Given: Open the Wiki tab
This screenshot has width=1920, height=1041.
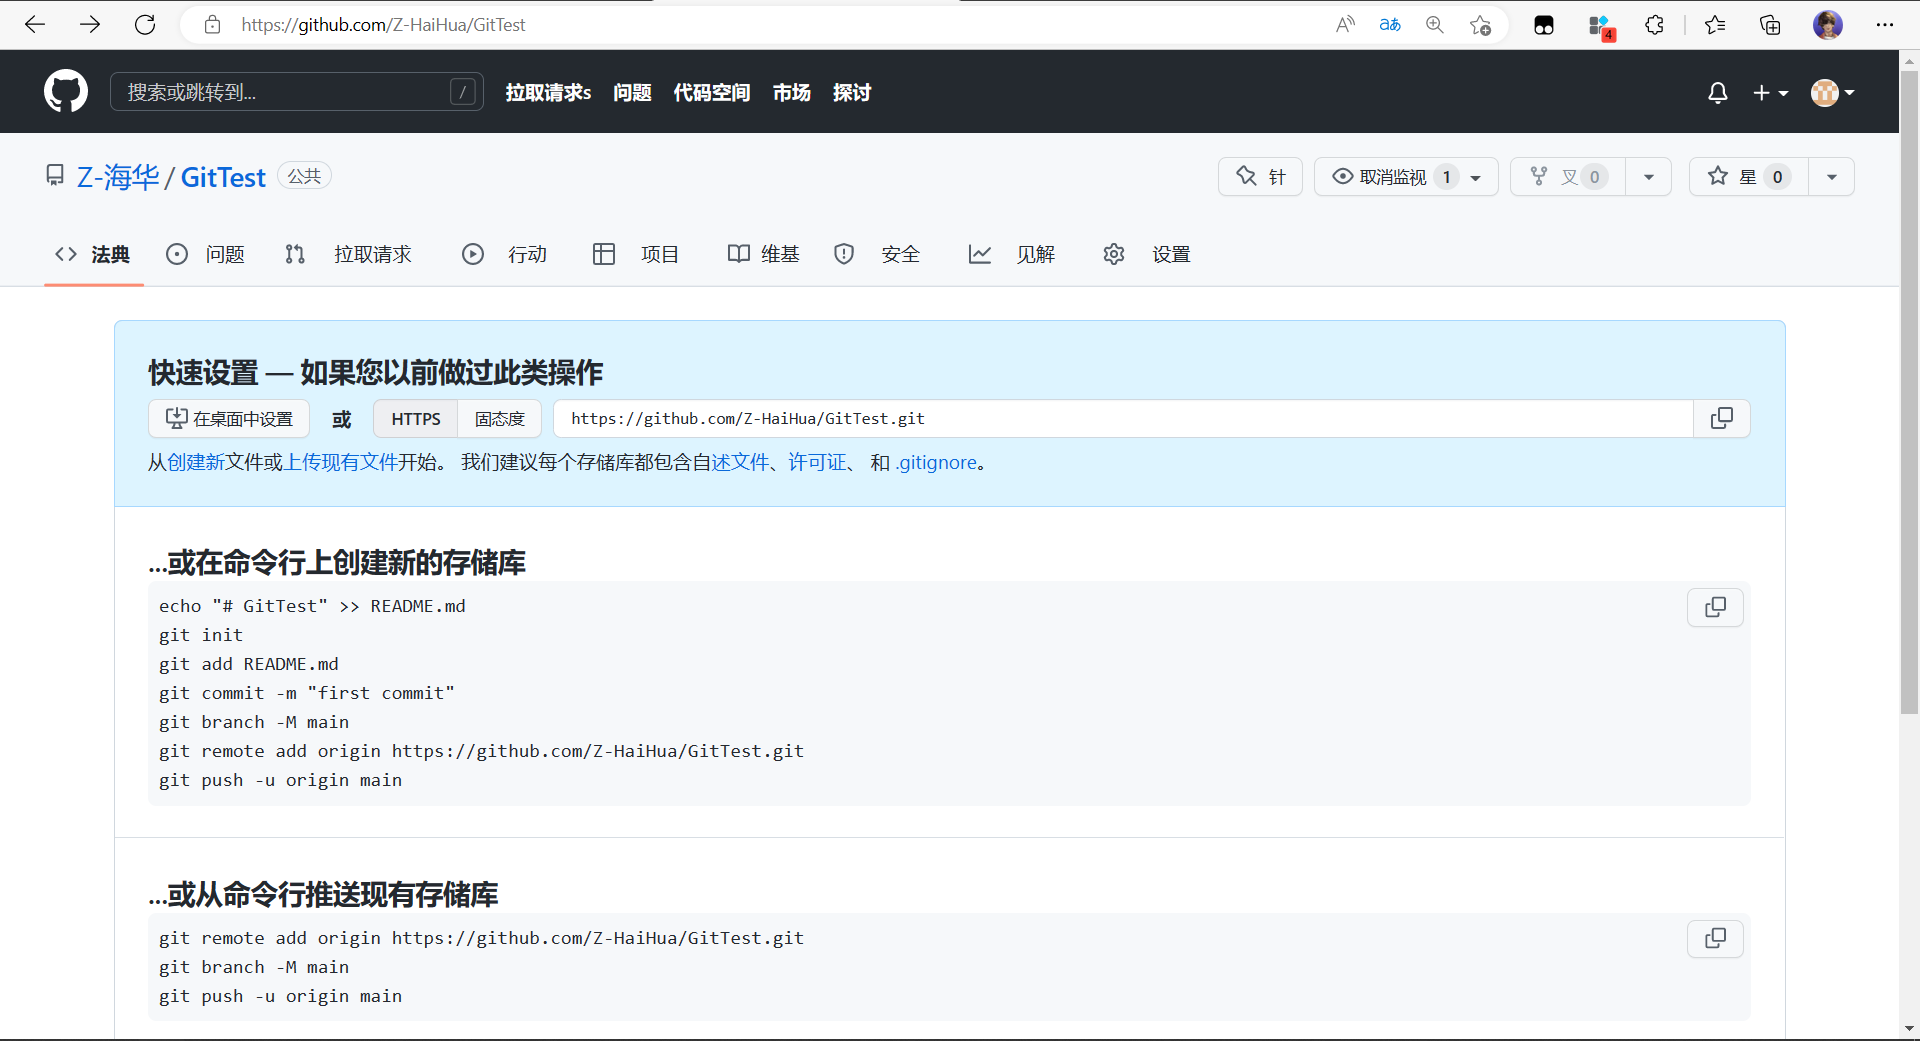Looking at the screenshot, I should [x=764, y=255].
